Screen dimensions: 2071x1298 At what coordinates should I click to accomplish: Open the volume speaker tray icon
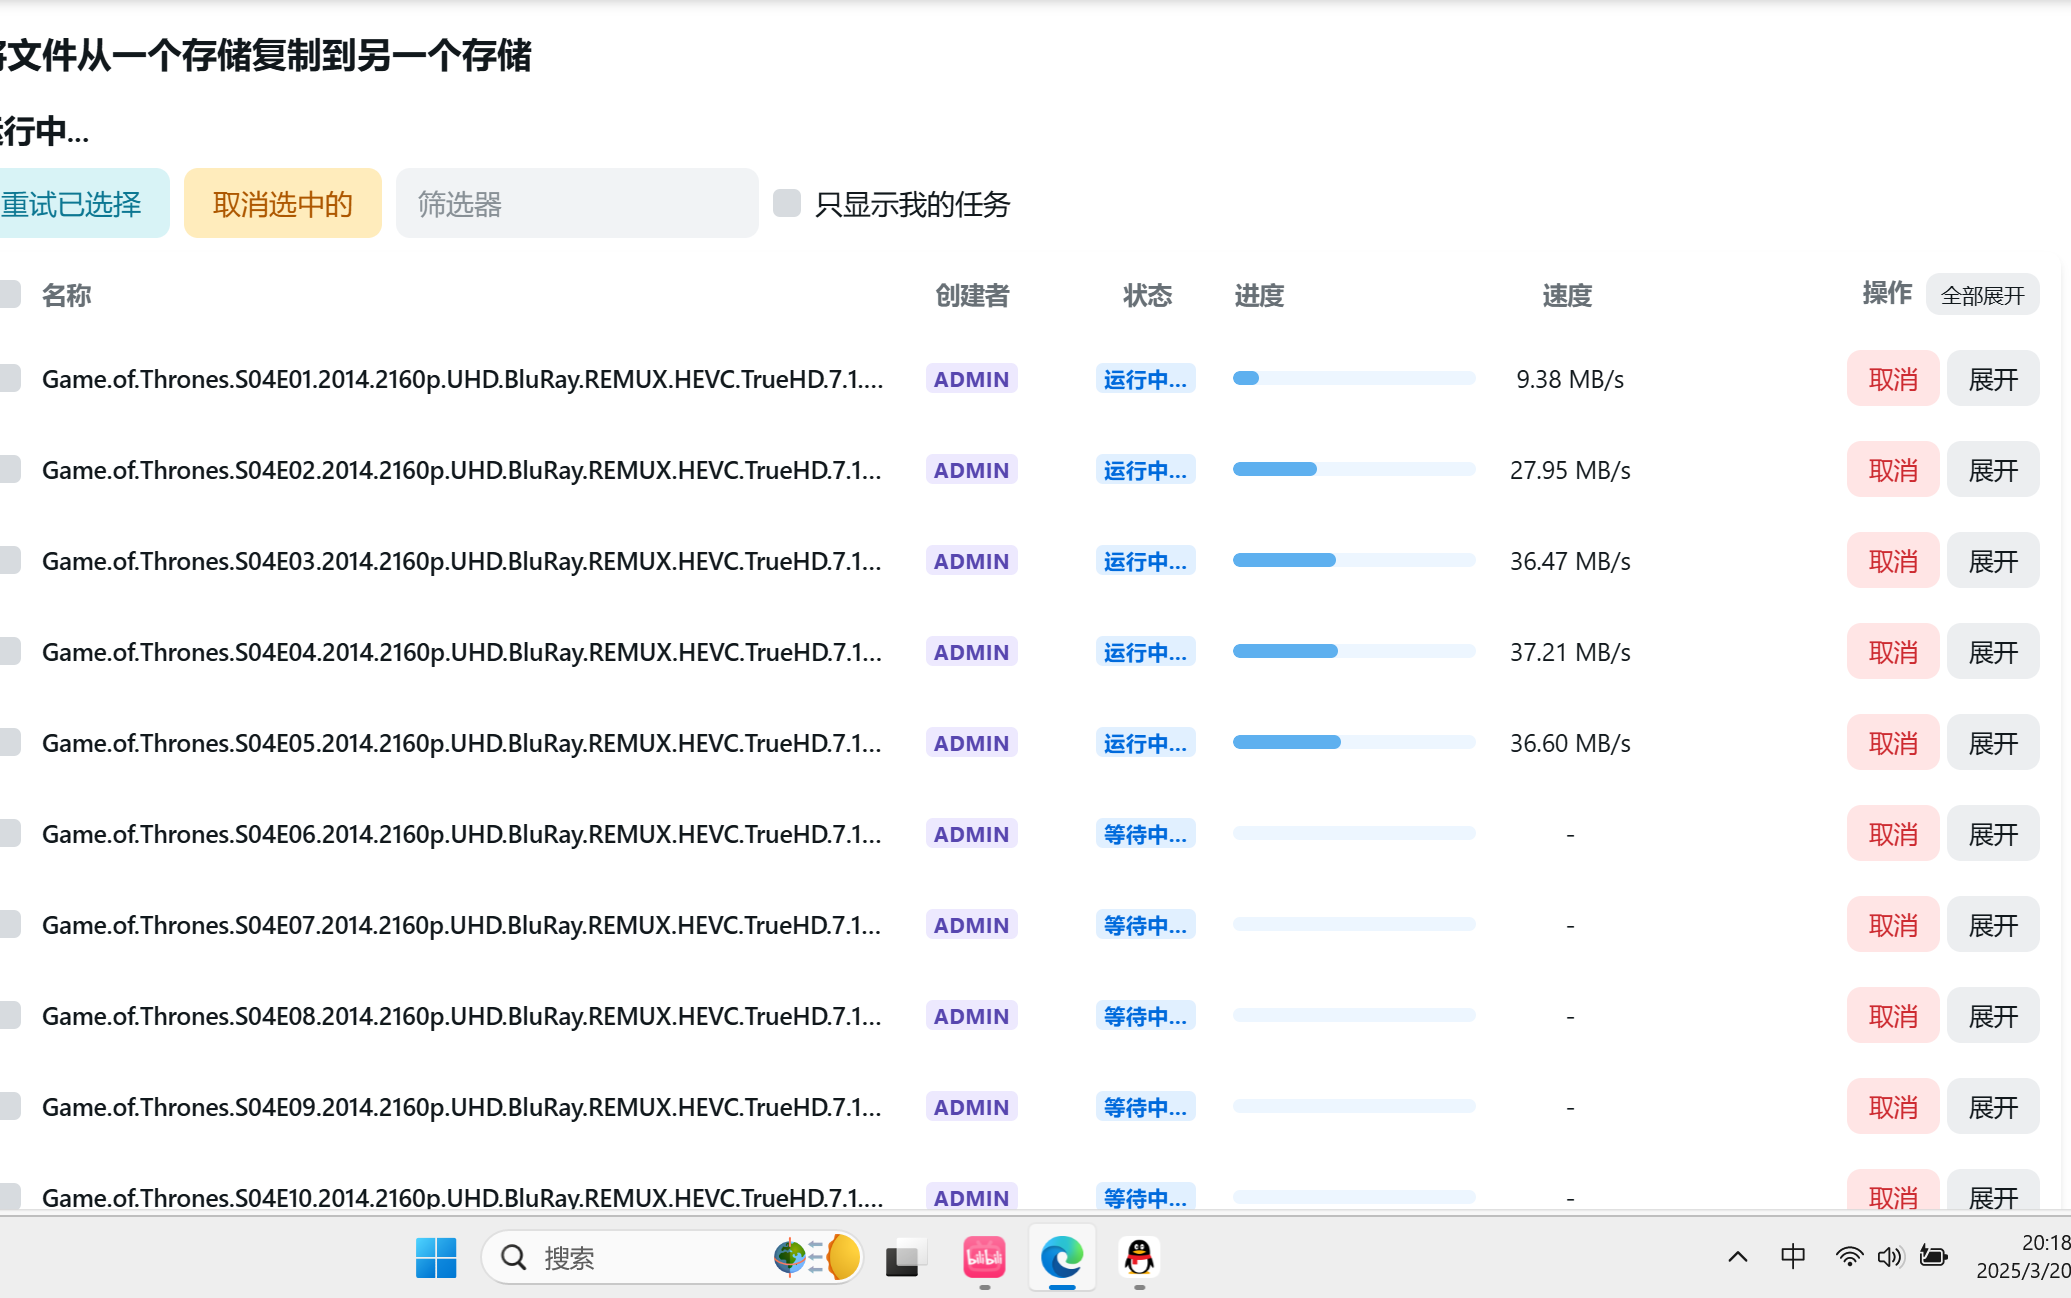(1890, 1257)
